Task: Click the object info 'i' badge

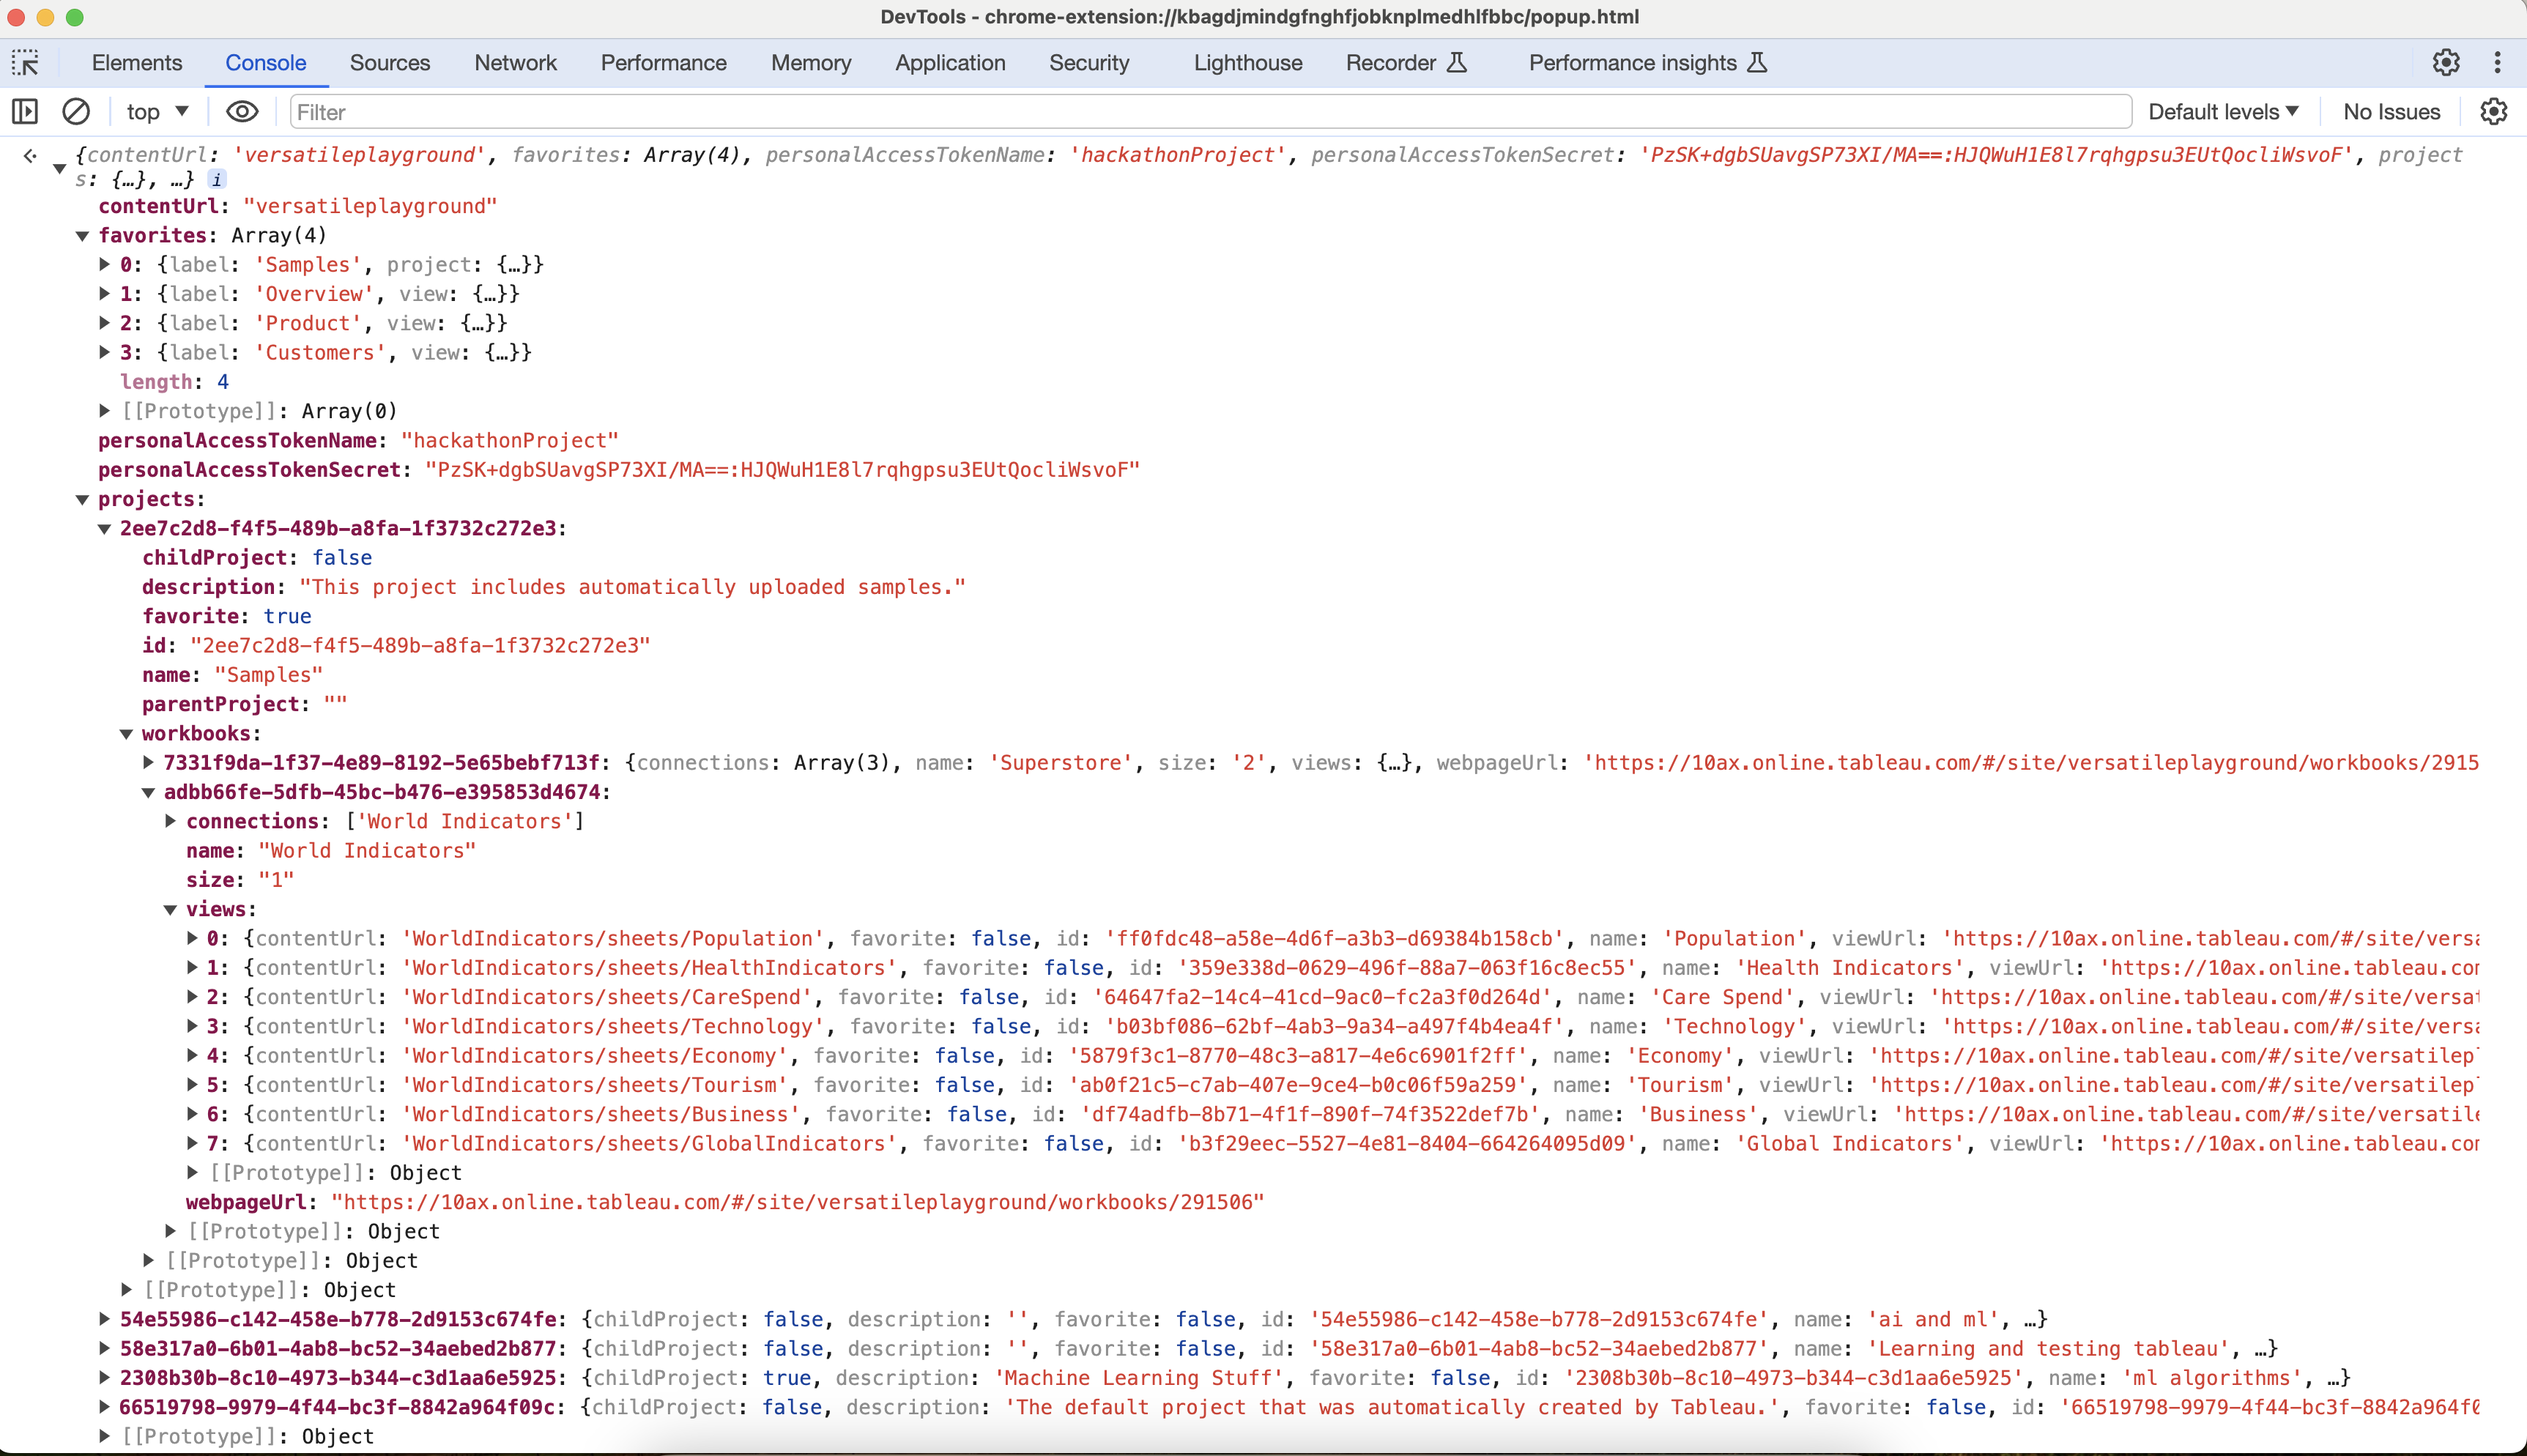Action: [217, 180]
